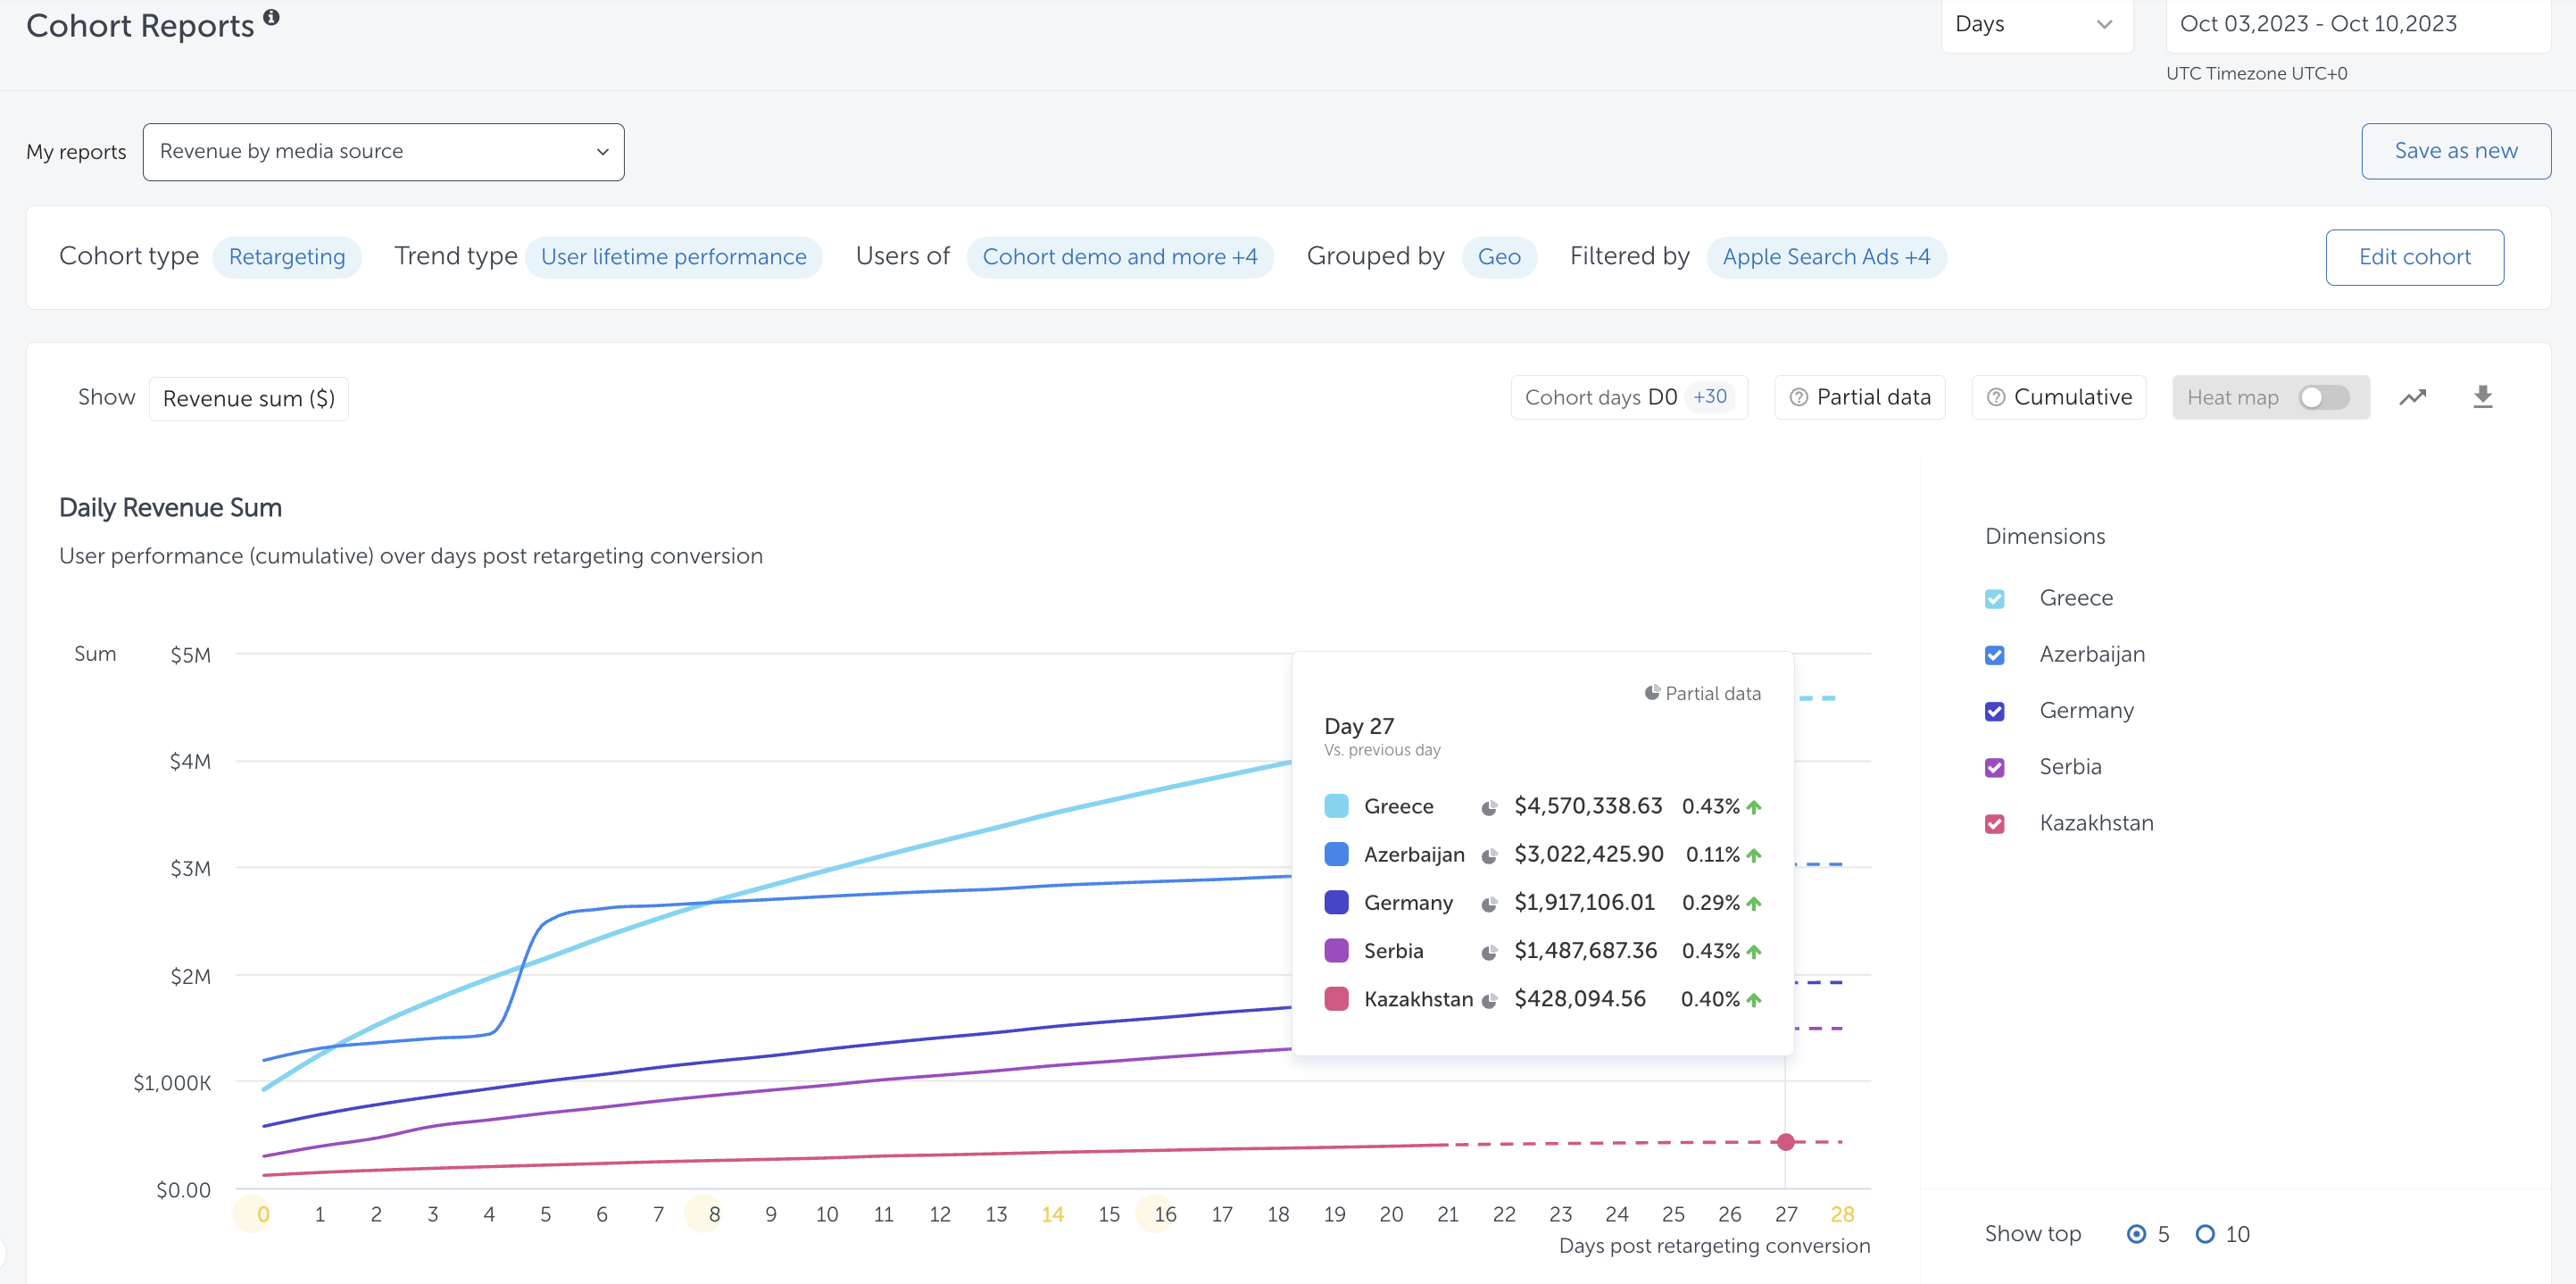
Task: Open the Revenue sum ($) selector
Action: tap(248, 398)
